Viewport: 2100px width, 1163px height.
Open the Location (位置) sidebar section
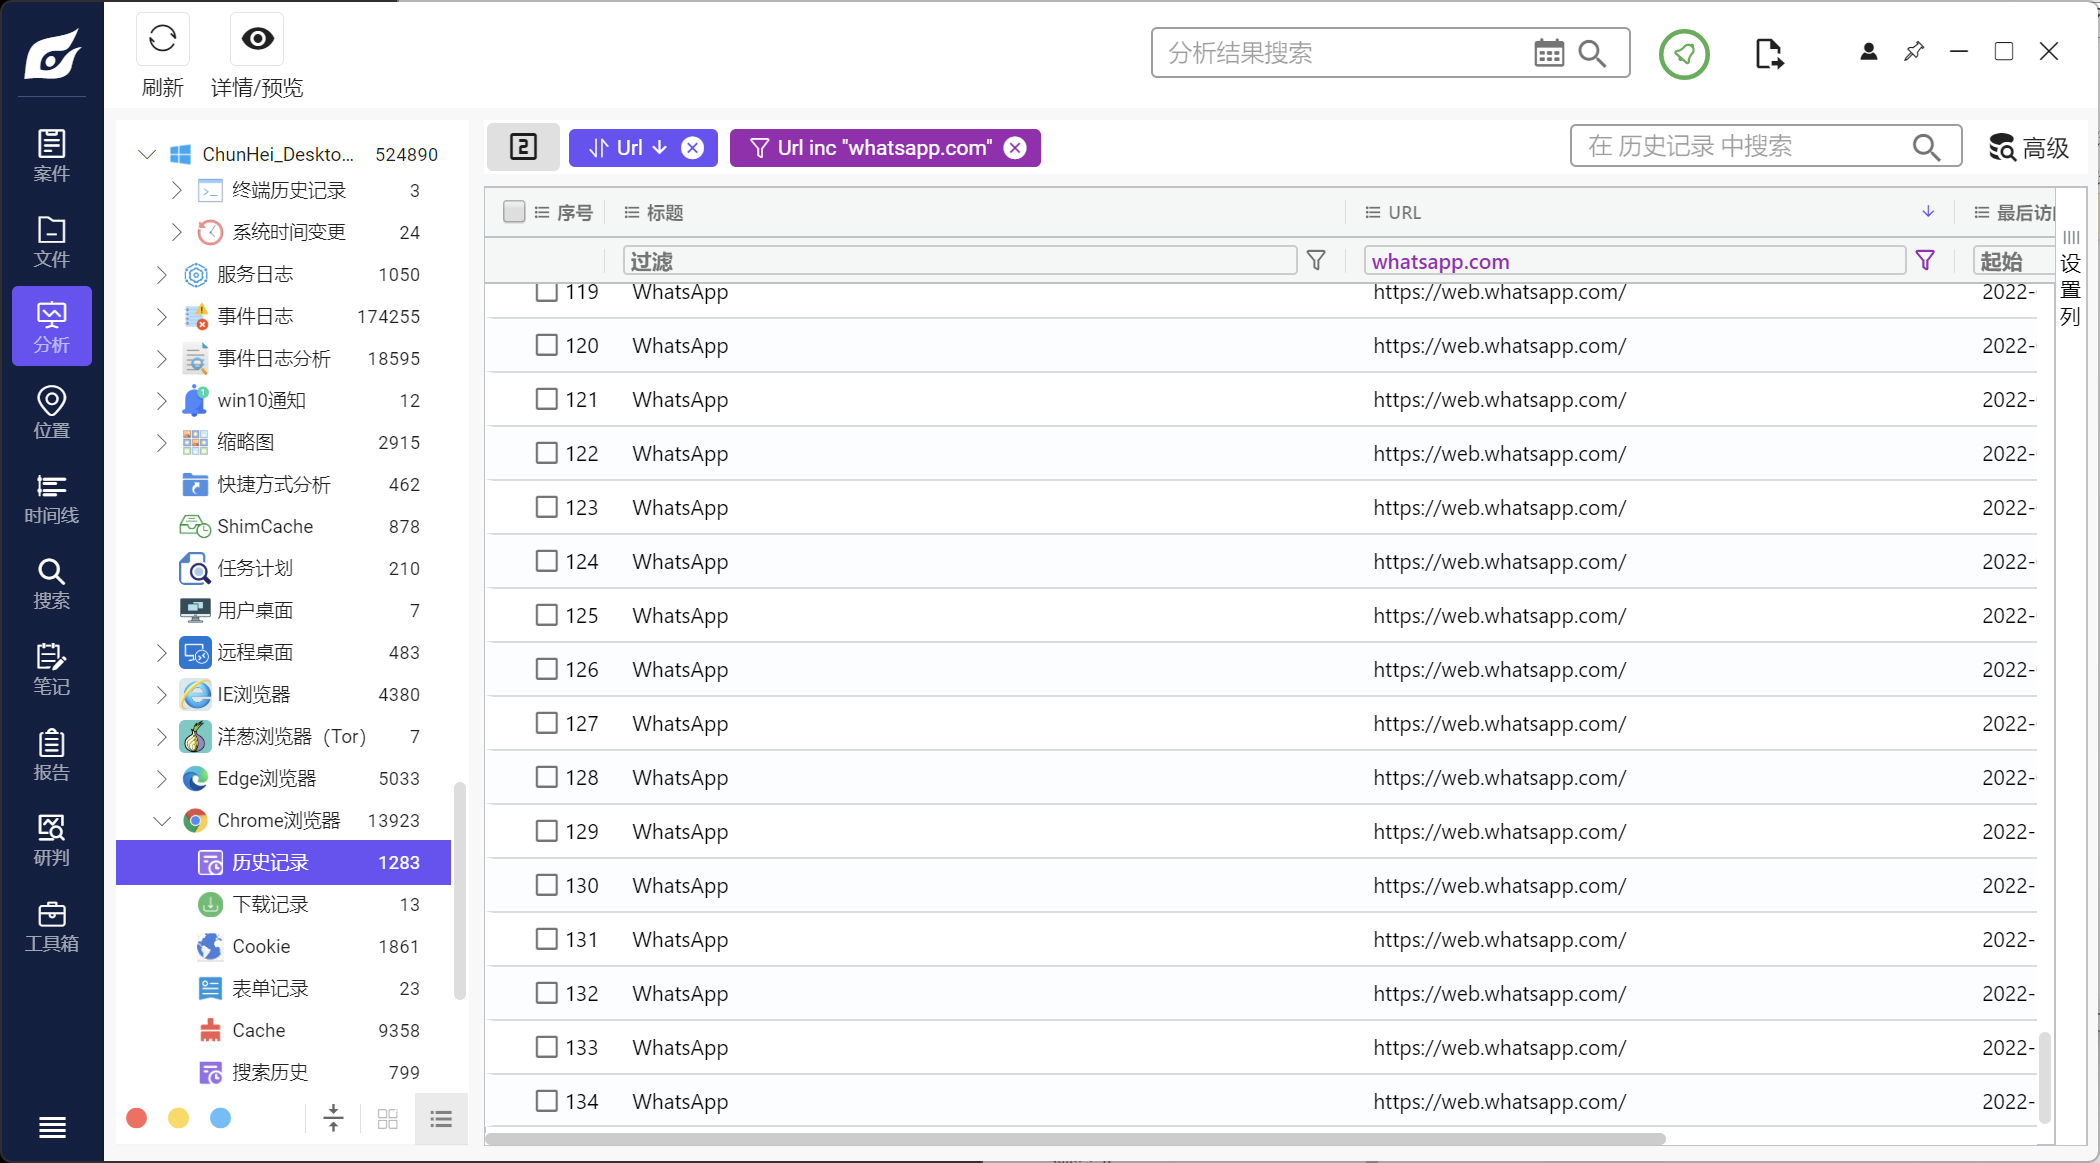click(x=52, y=412)
